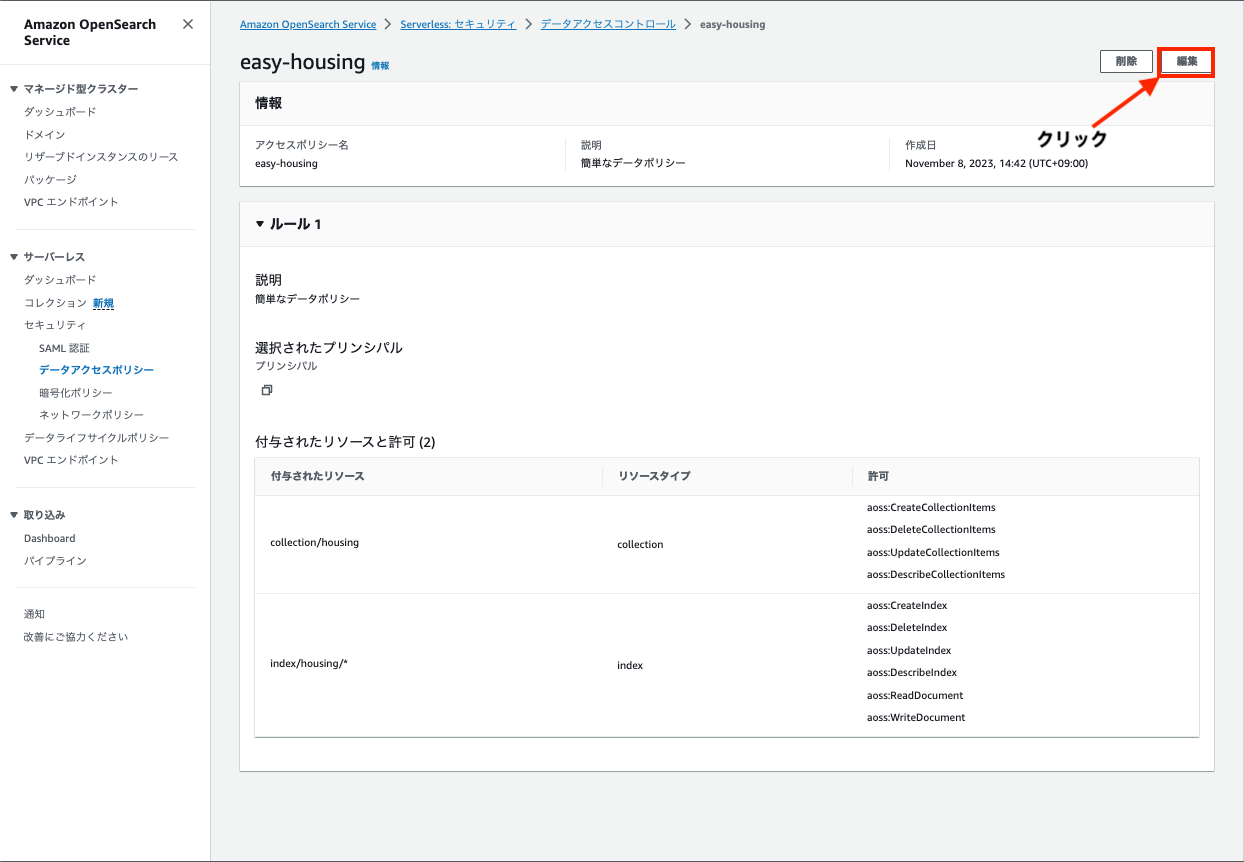Image resolution: width=1244 pixels, height=862 pixels.
Task: Click aoss:WriteDocument permission text
Action: tap(916, 717)
